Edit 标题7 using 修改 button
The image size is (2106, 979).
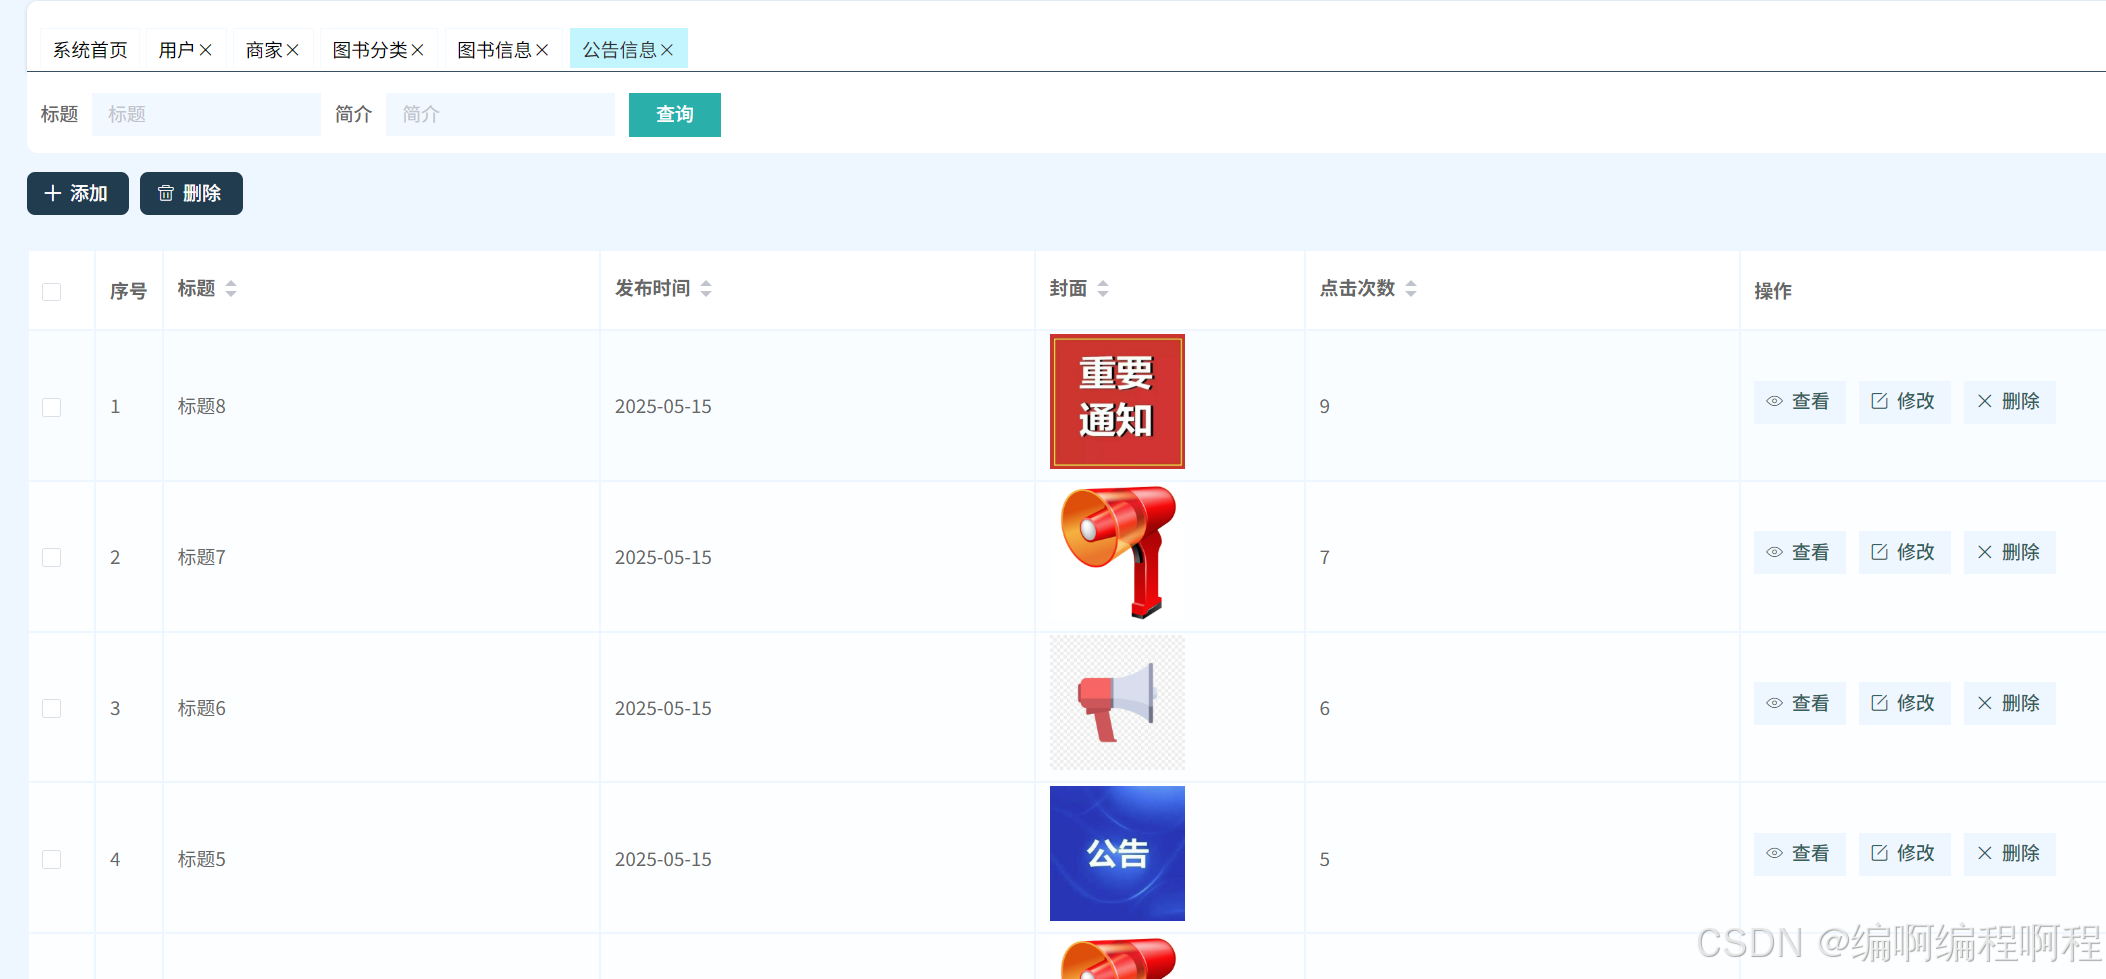pyautogui.click(x=1904, y=552)
